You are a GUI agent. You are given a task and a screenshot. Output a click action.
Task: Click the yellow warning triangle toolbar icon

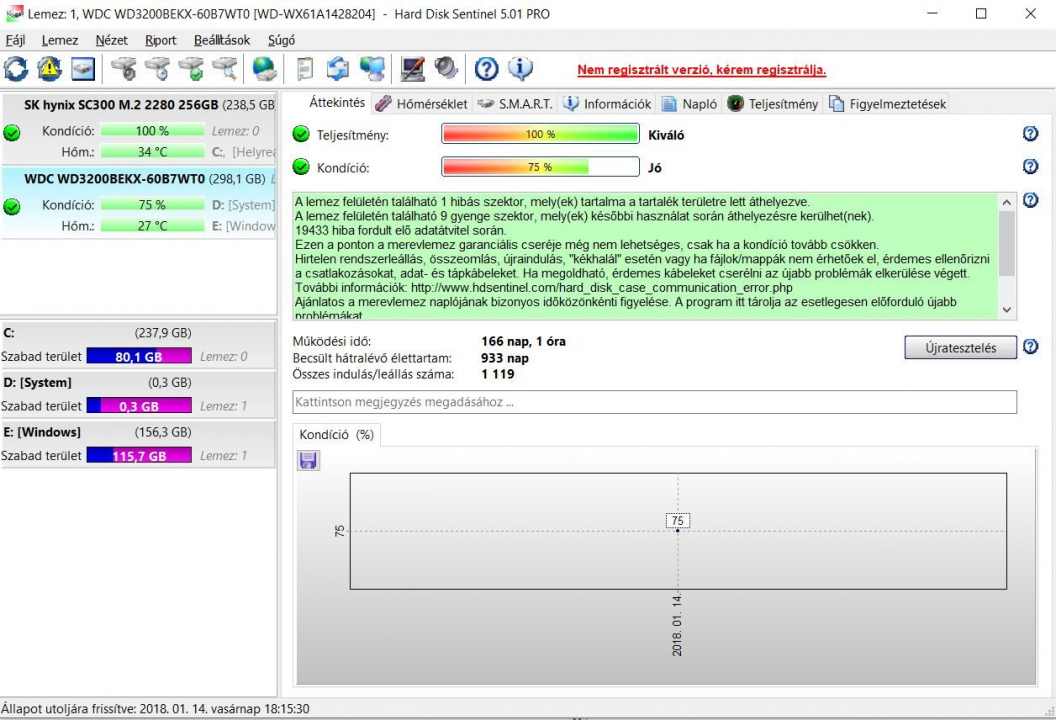[49, 68]
